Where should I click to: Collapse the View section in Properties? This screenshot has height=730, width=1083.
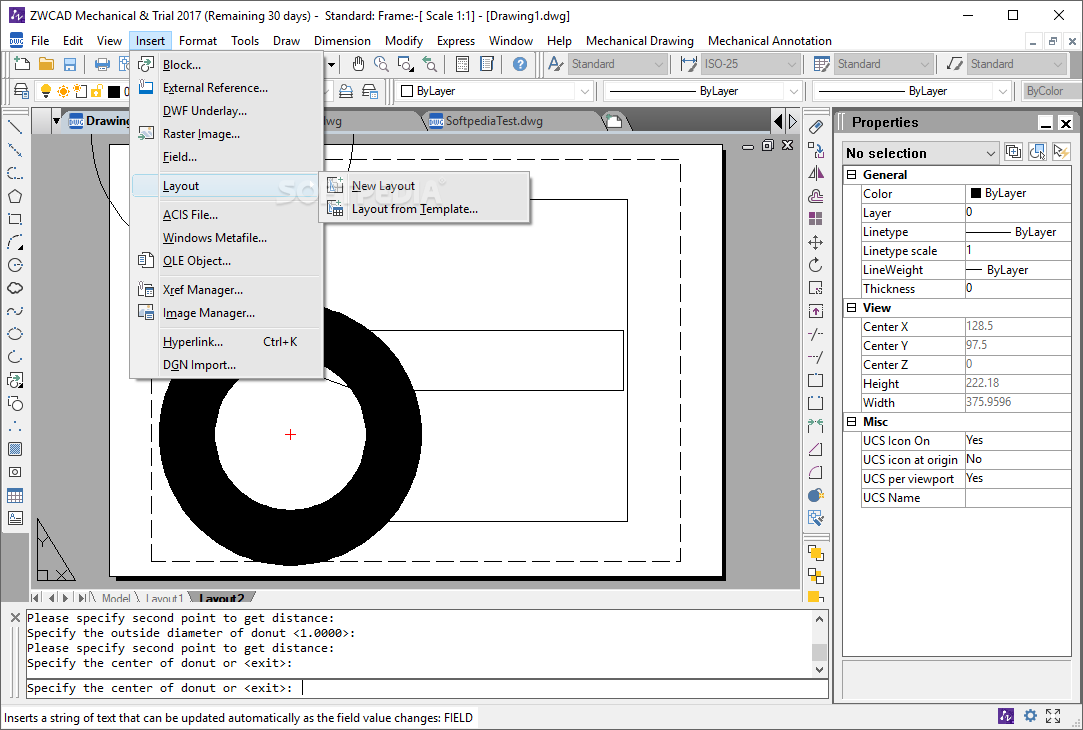(x=852, y=307)
